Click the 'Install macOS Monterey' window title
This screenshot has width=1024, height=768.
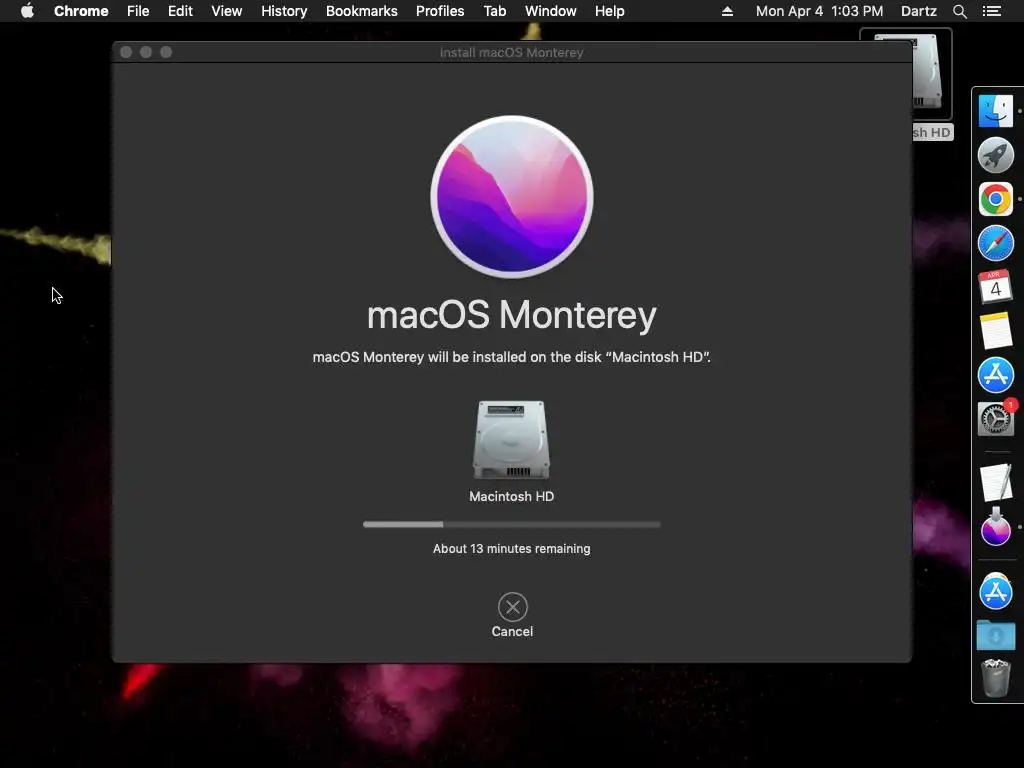click(x=511, y=52)
